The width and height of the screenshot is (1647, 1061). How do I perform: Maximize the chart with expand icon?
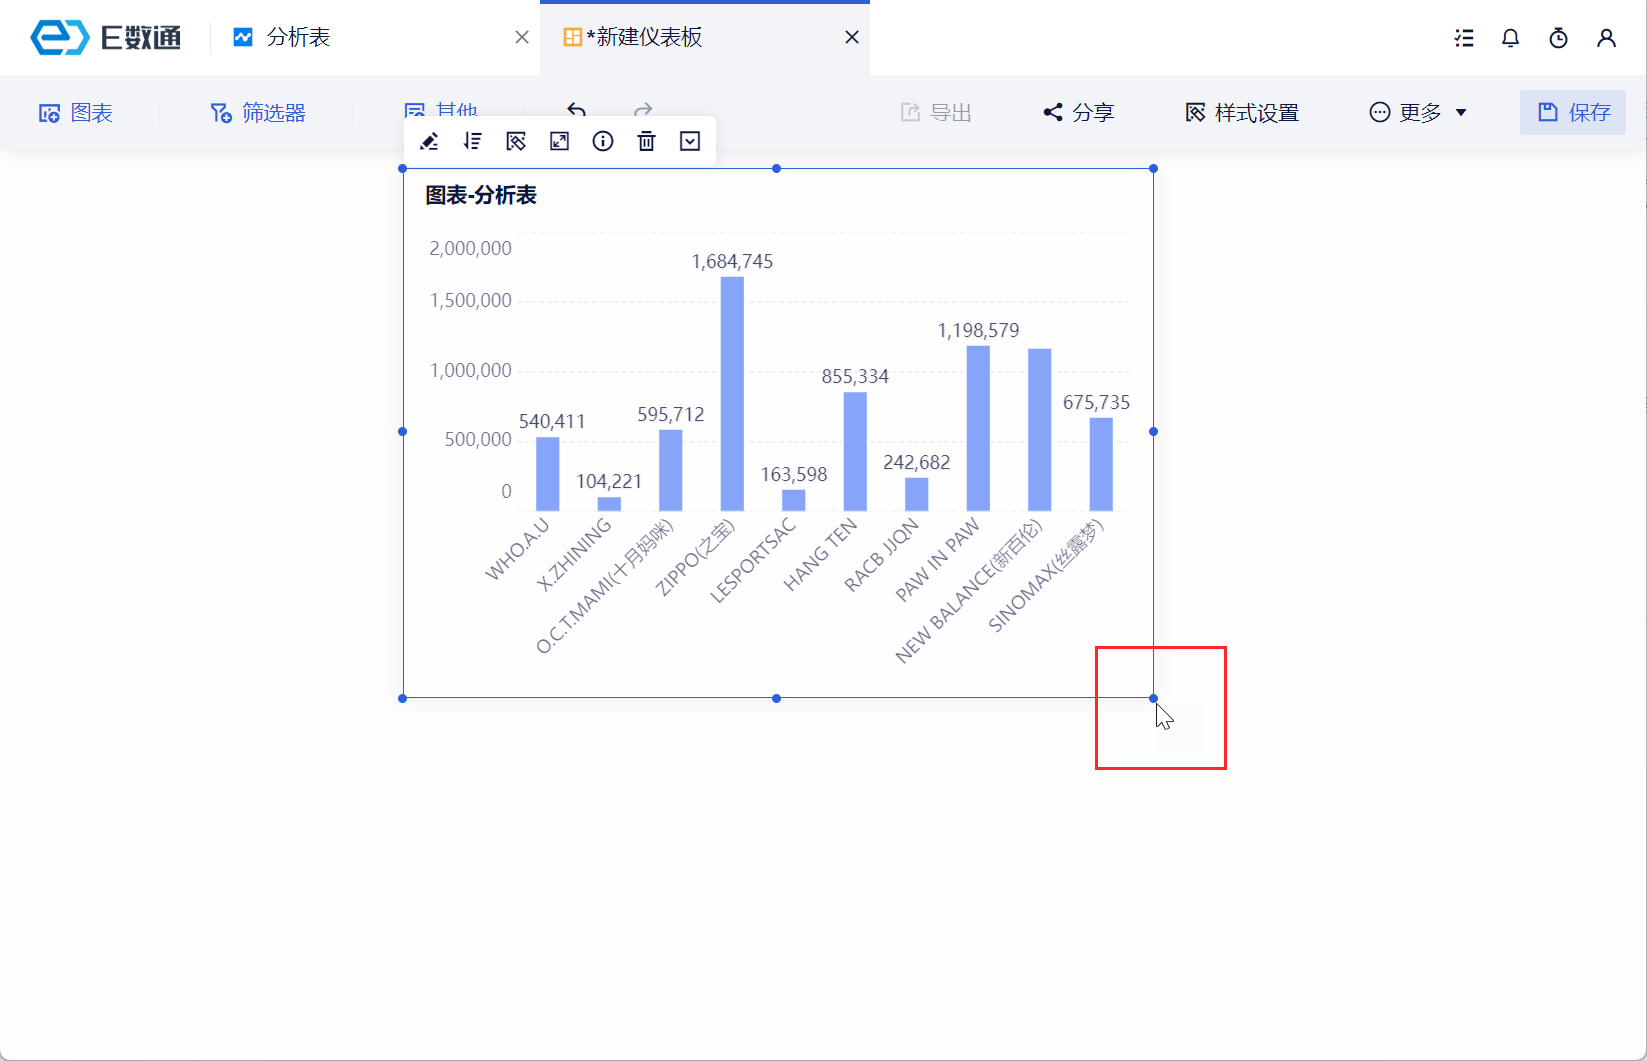(560, 142)
